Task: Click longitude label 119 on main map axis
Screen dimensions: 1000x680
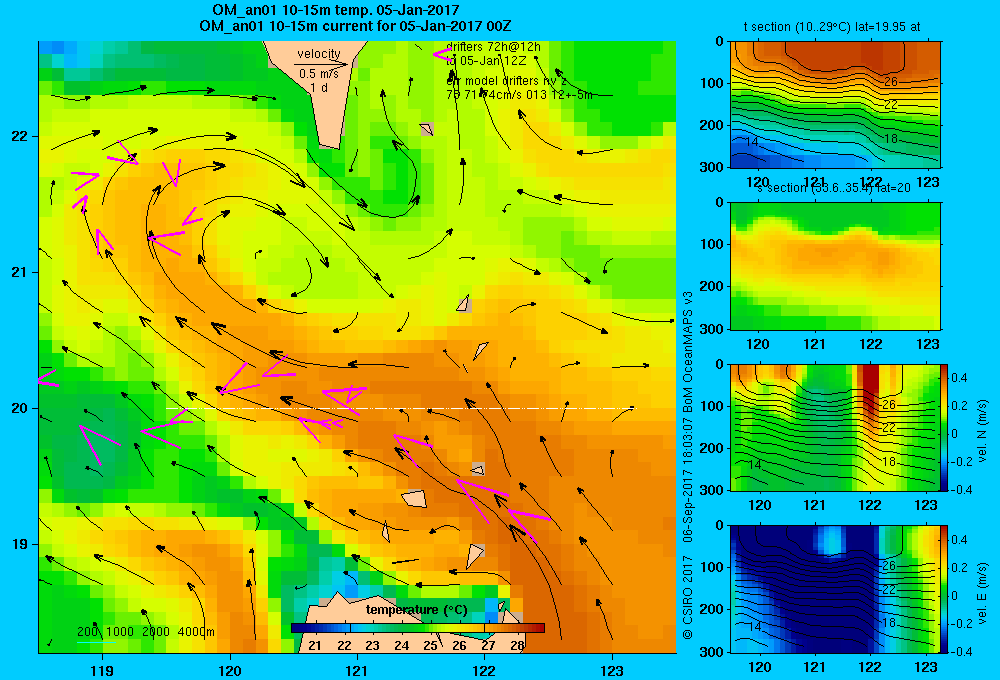Action: point(102,670)
